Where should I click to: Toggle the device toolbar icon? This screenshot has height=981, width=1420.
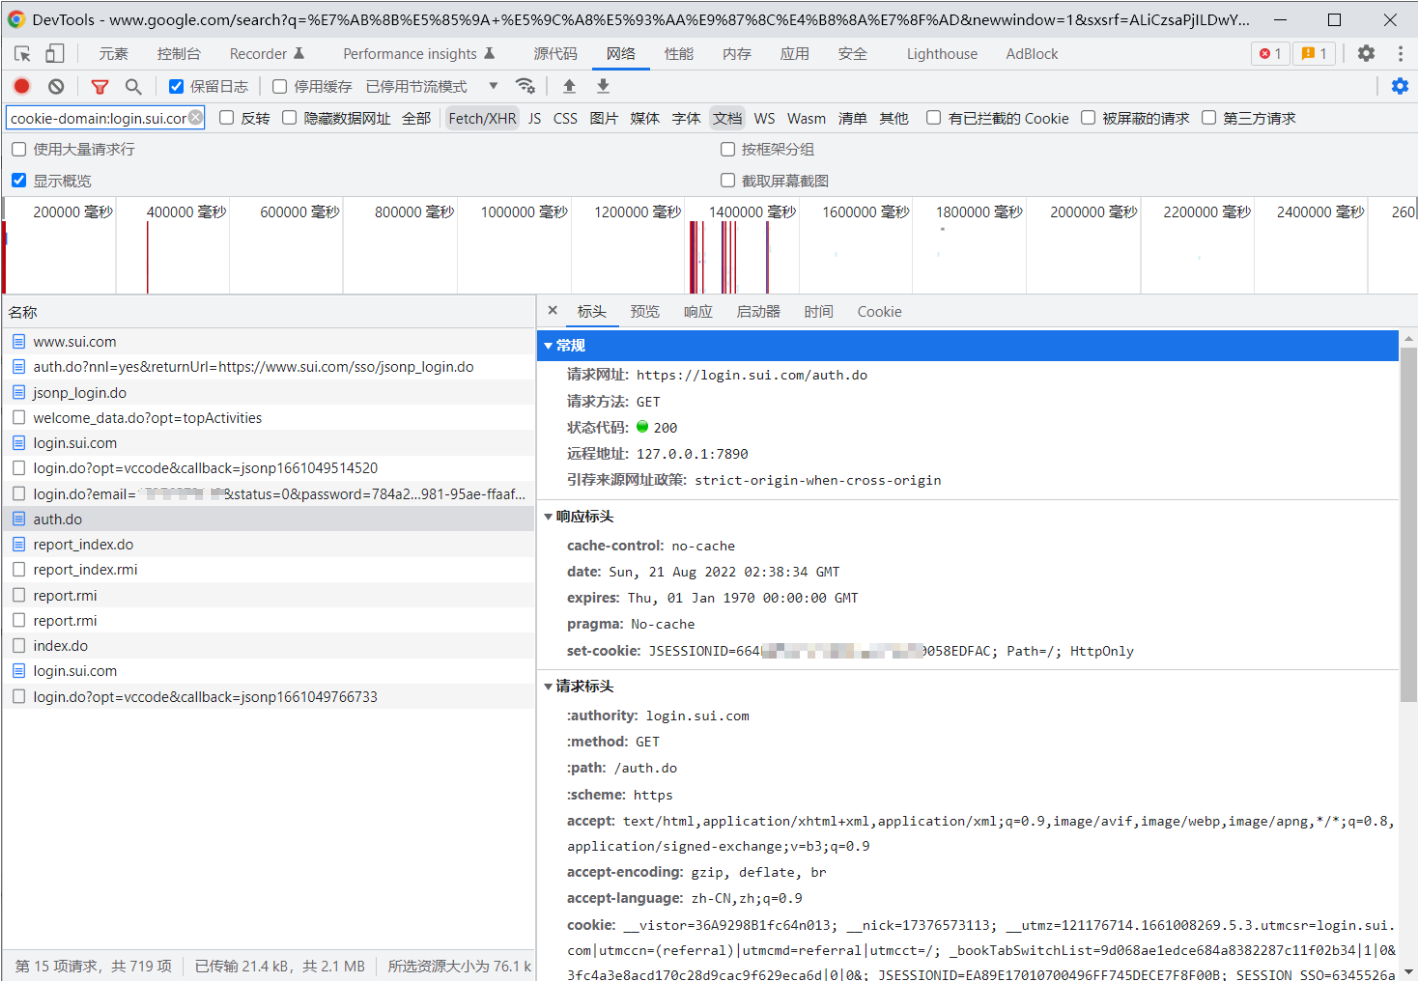[x=55, y=54]
